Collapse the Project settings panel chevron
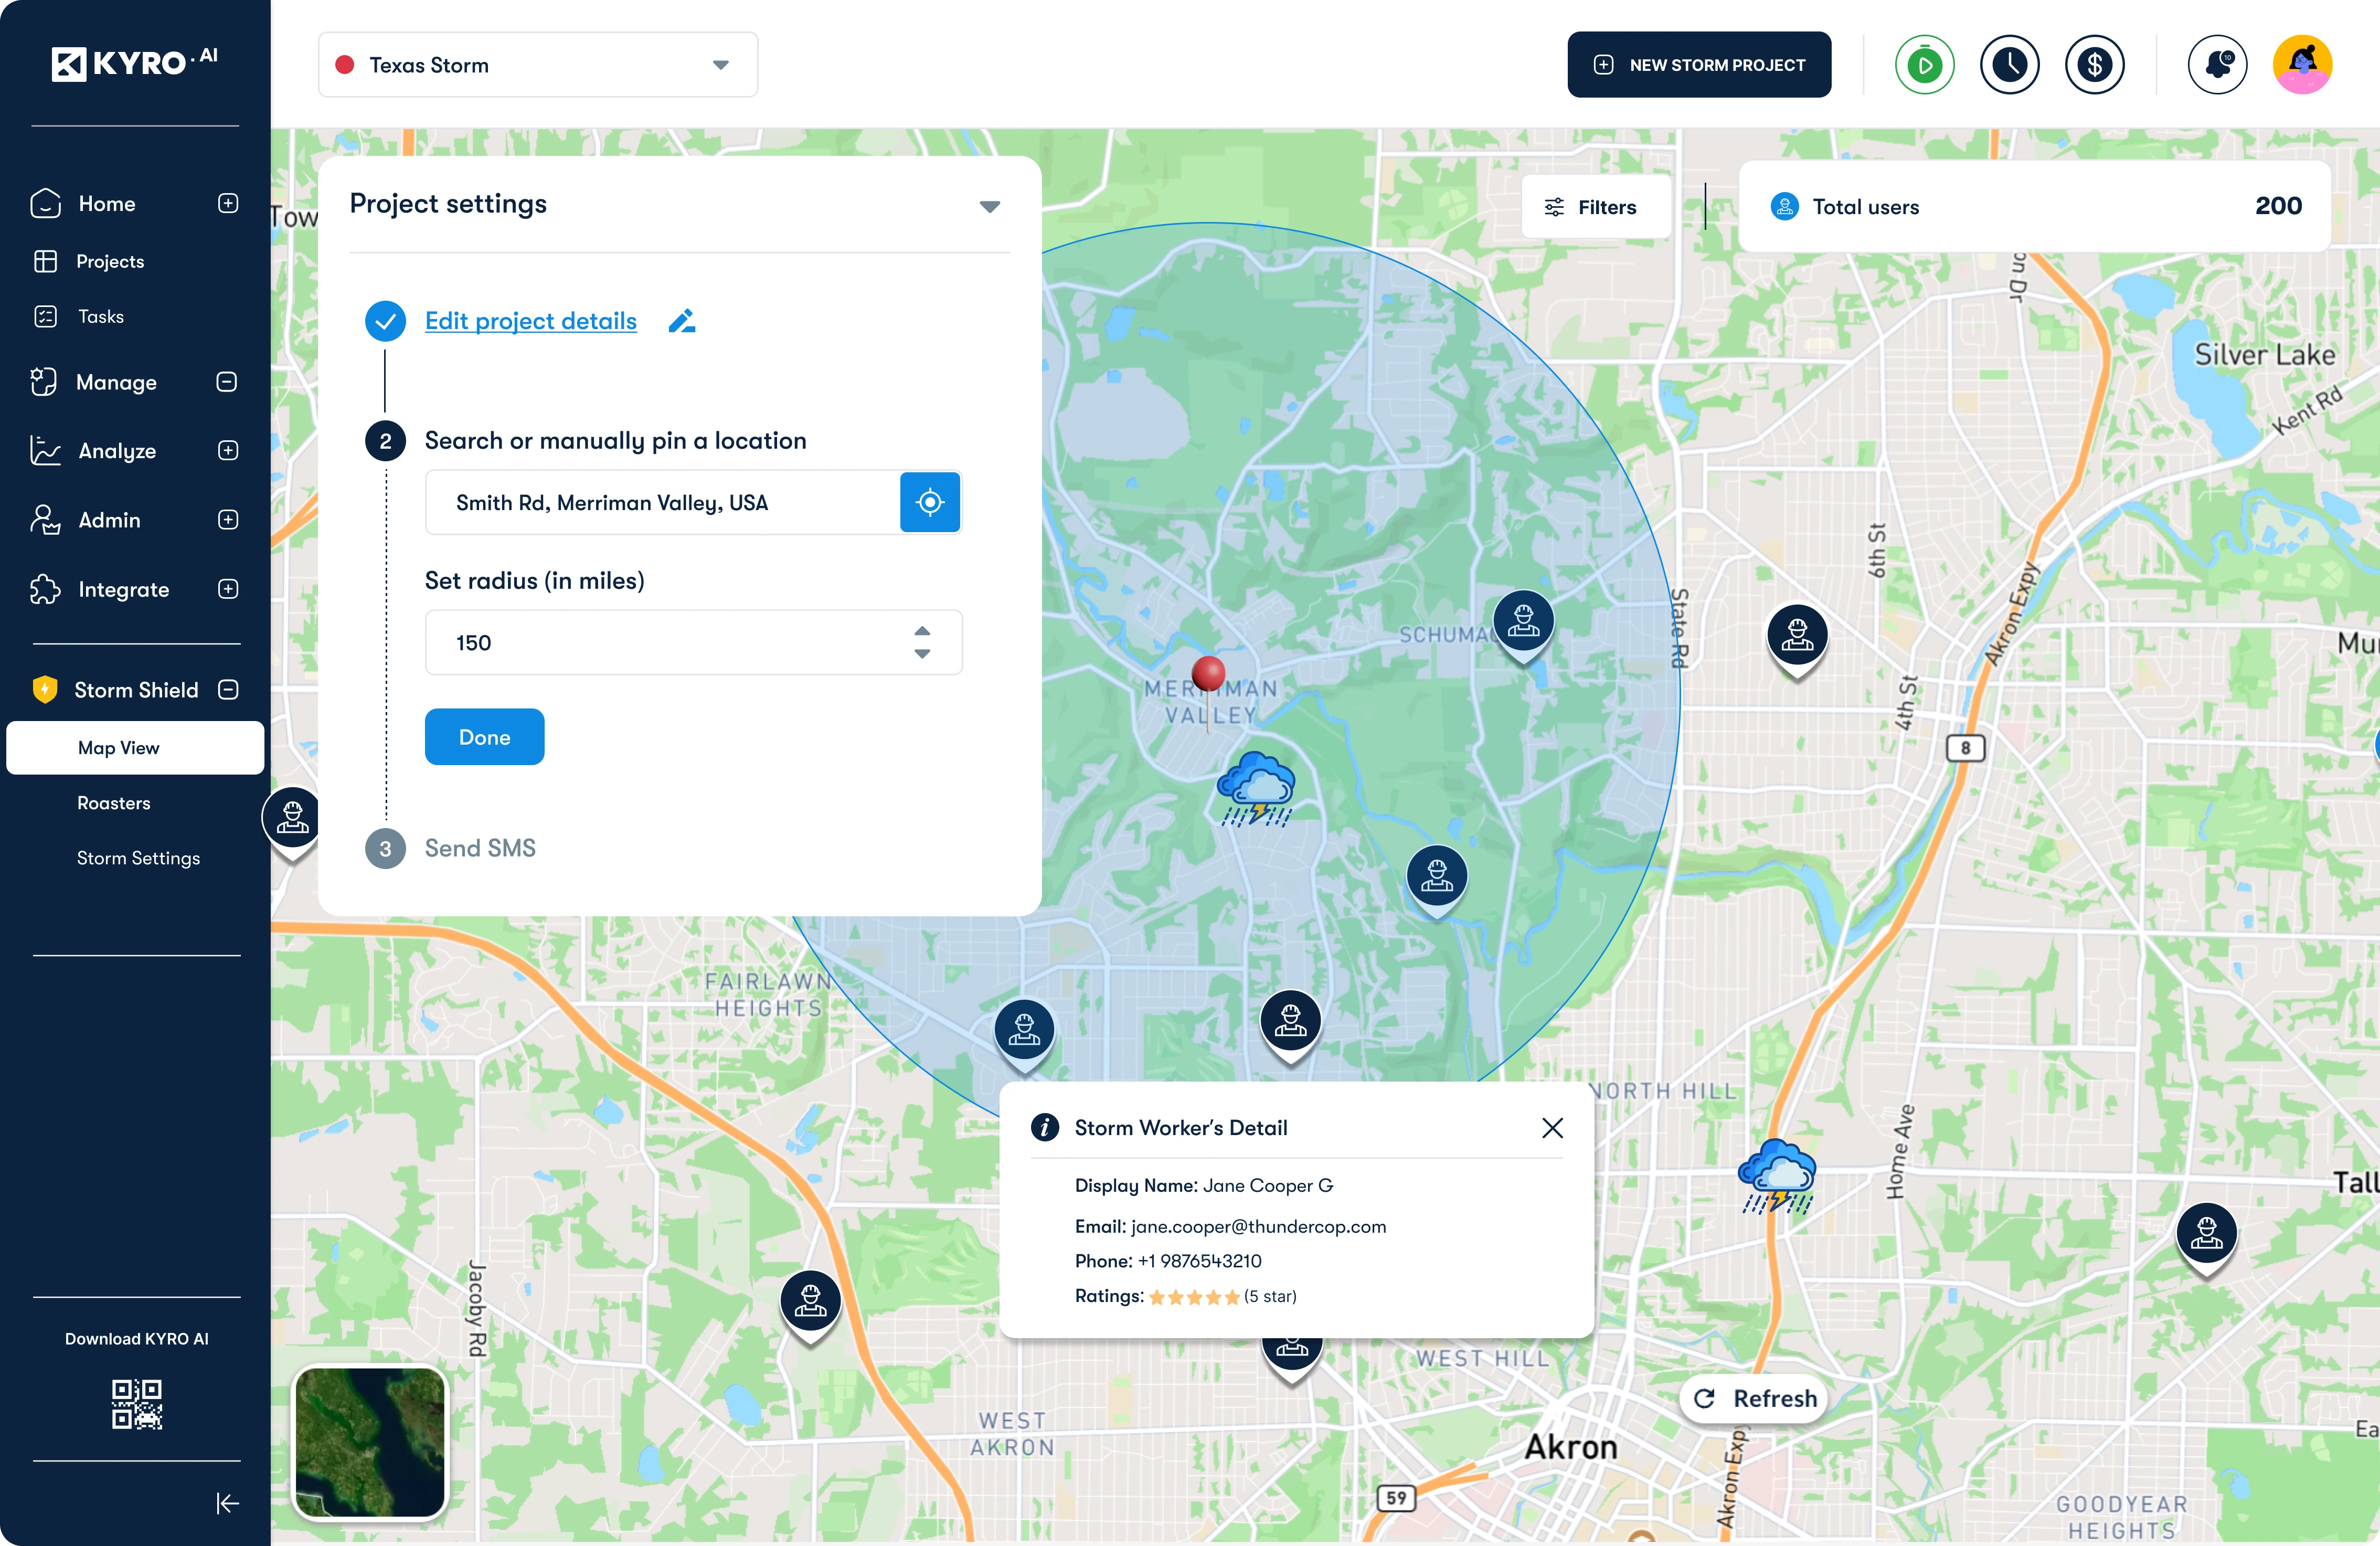Viewport: 2380px width, 1546px height. coord(989,207)
